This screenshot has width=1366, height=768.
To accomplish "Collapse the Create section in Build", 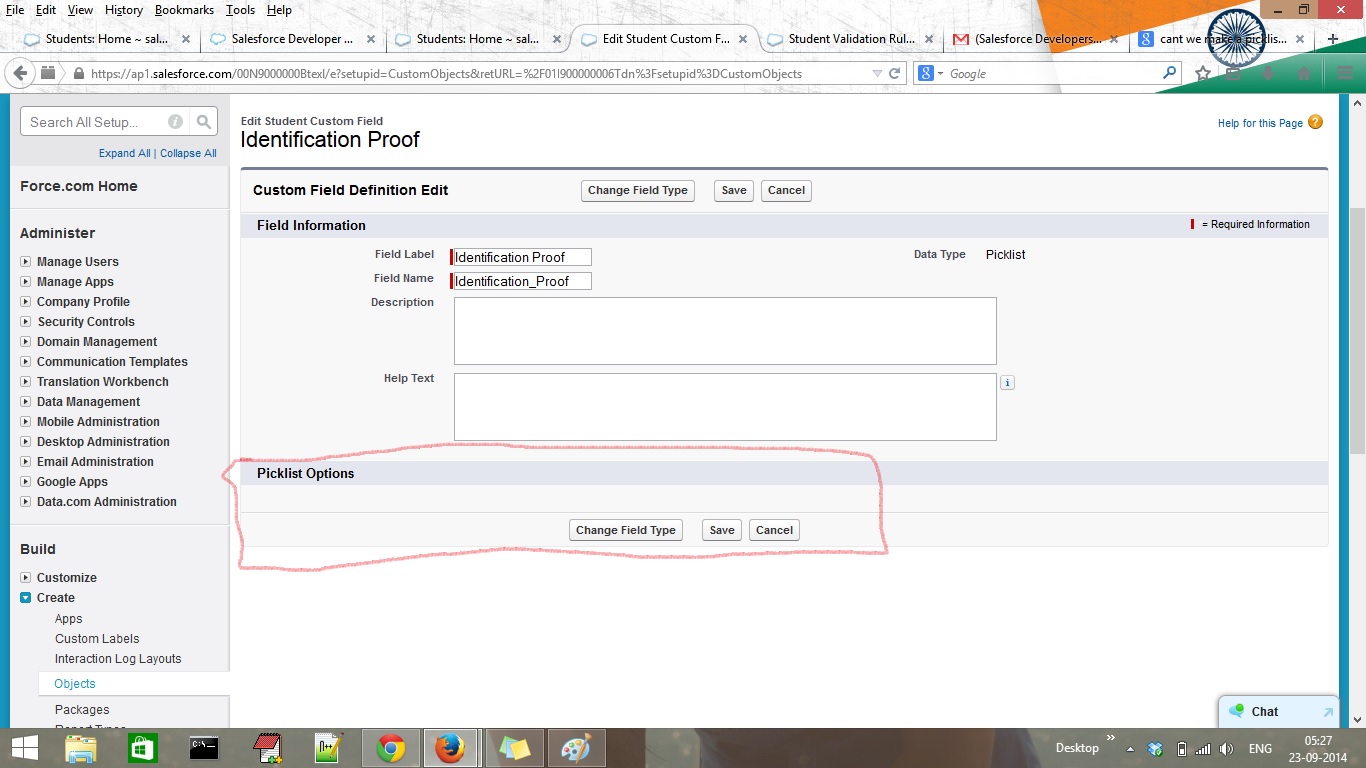I will coord(25,598).
